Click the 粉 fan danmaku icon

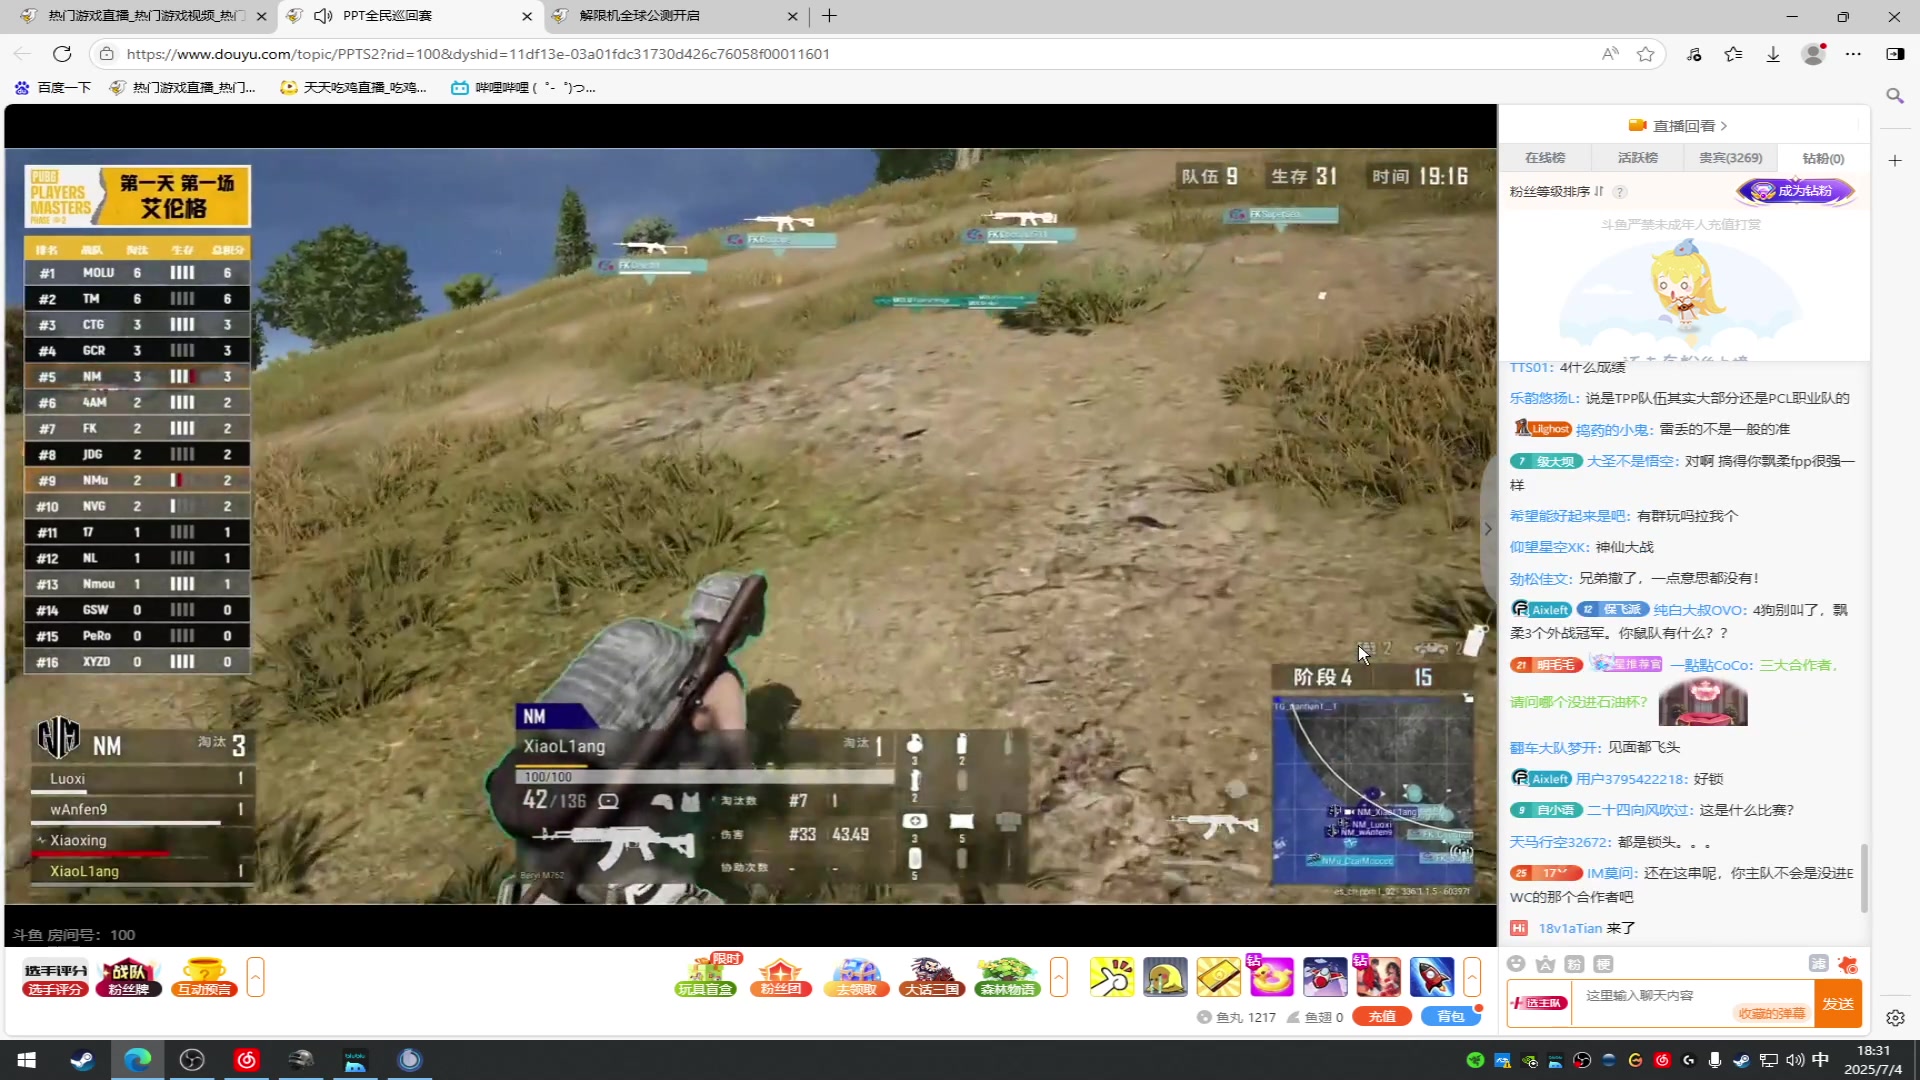pos(1574,964)
